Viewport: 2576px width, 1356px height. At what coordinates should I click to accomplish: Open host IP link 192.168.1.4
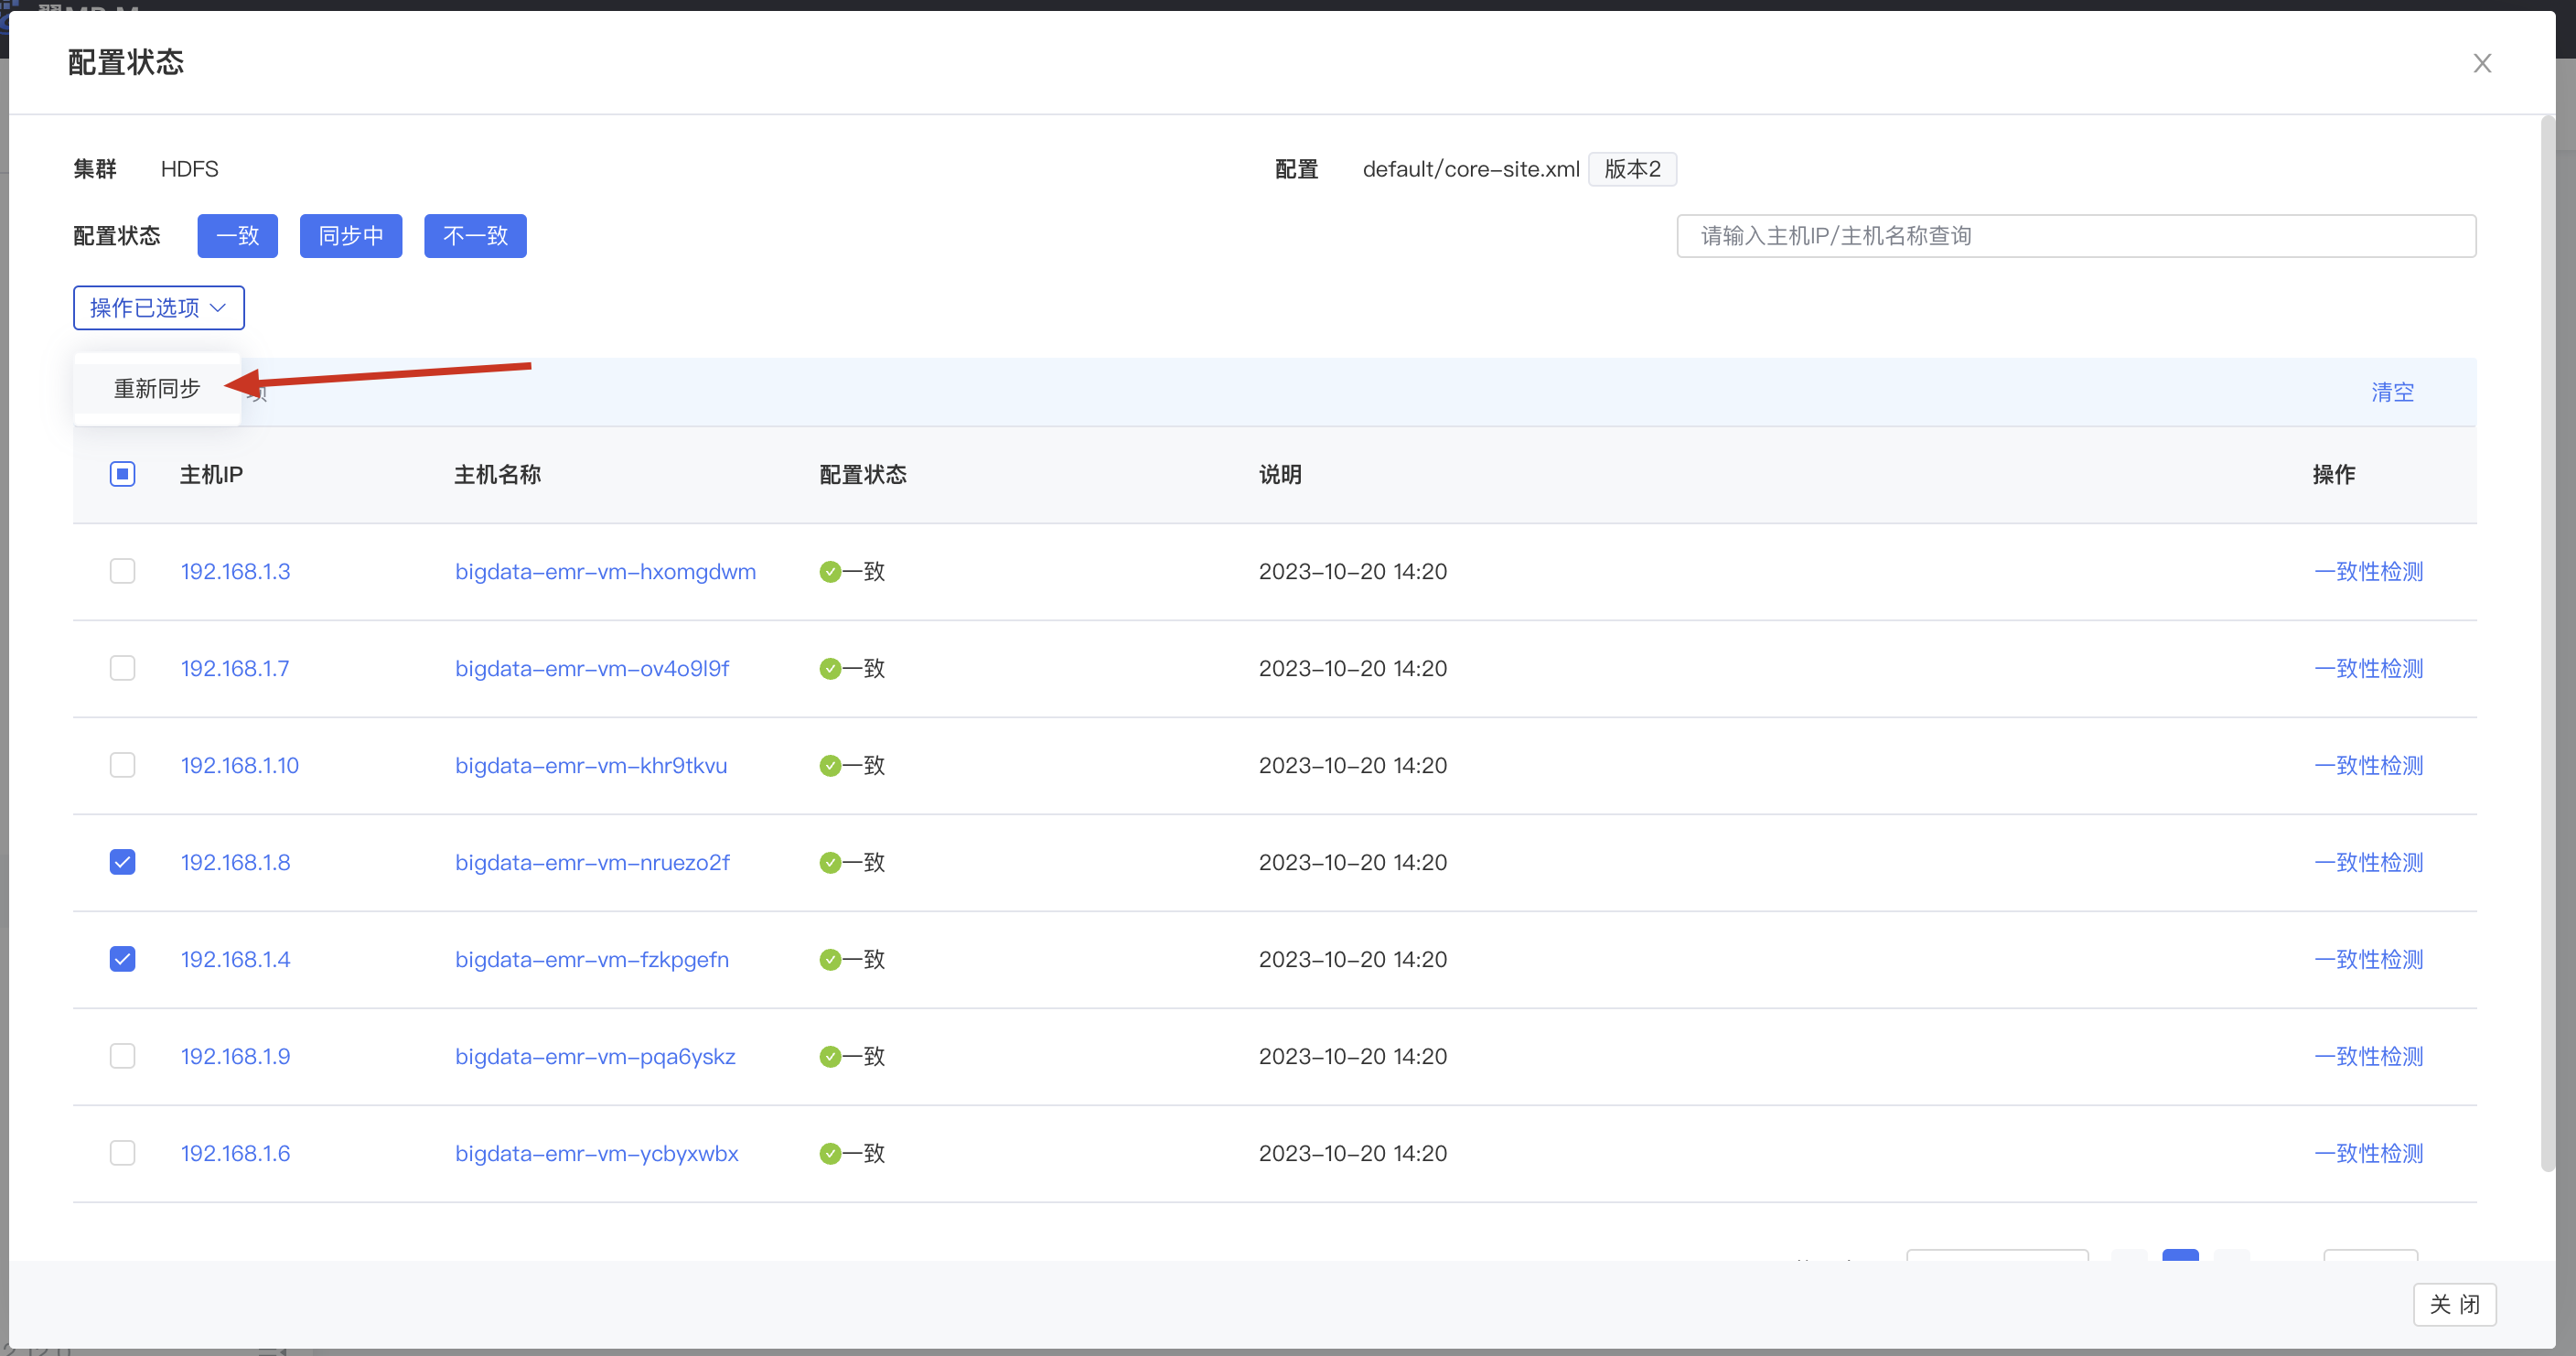click(x=235, y=960)
